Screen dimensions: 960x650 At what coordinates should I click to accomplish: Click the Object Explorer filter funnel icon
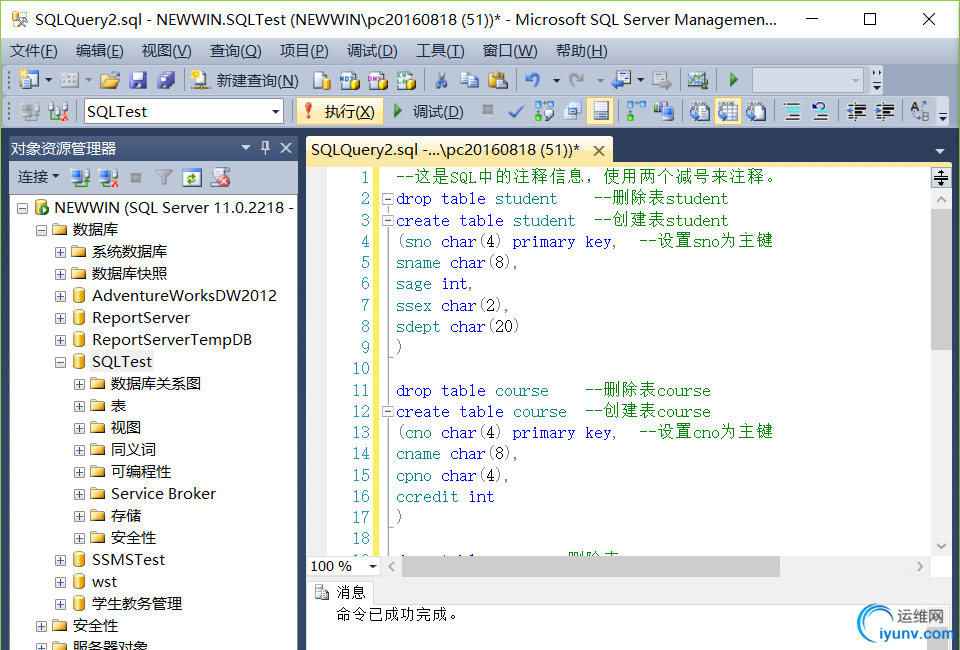point(163,178)
